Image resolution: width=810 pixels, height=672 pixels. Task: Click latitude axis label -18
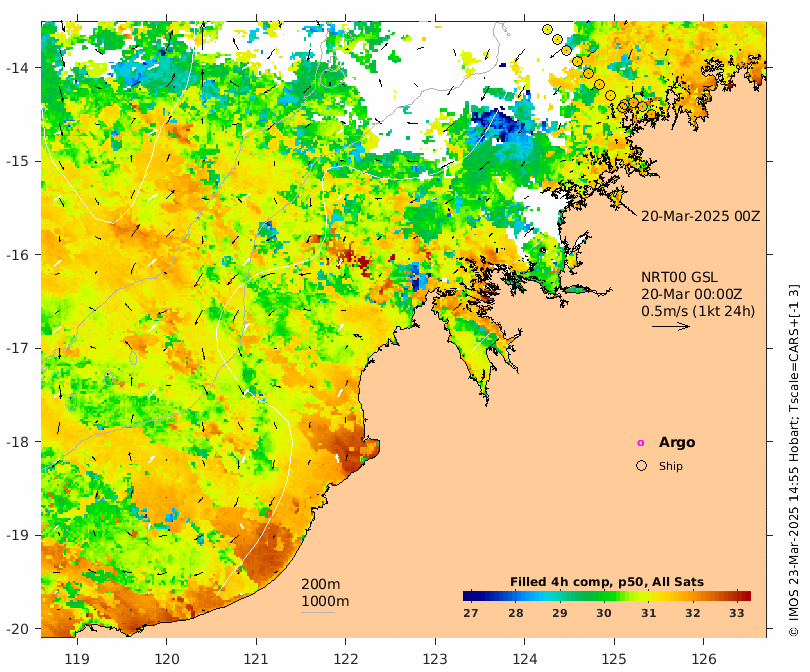pyautogui.click(x=18, y=442)
